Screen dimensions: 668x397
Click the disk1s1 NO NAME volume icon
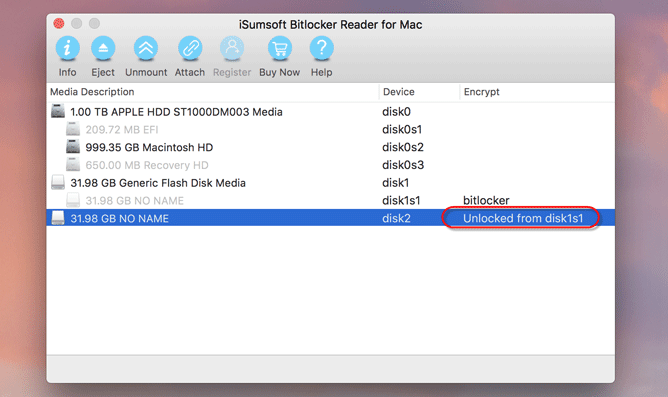[x=73, y=200]
